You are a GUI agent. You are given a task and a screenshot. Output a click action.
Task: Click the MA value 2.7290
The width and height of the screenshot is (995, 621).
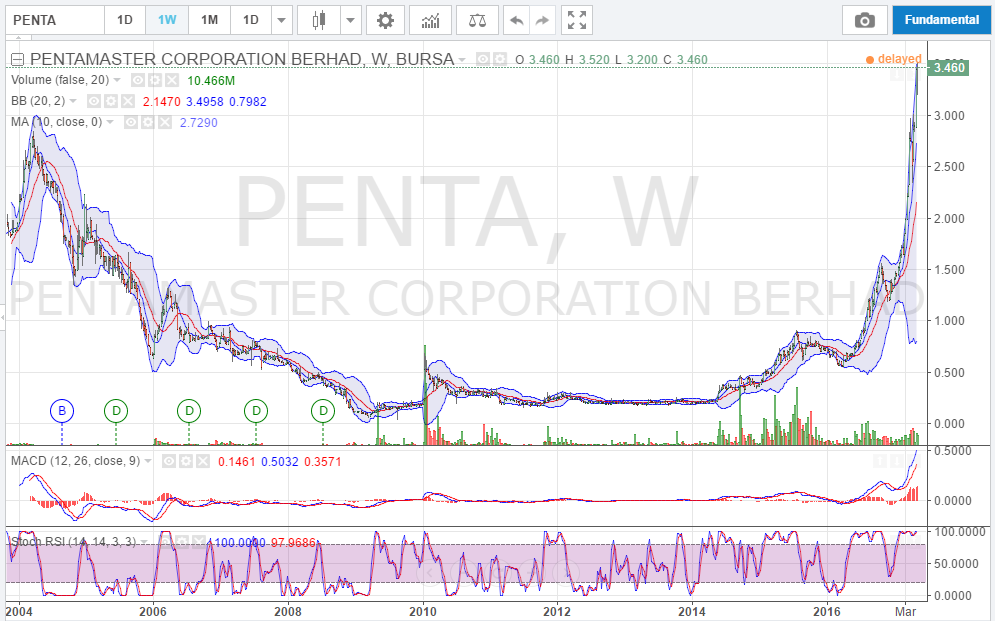(x=199, y=122)
